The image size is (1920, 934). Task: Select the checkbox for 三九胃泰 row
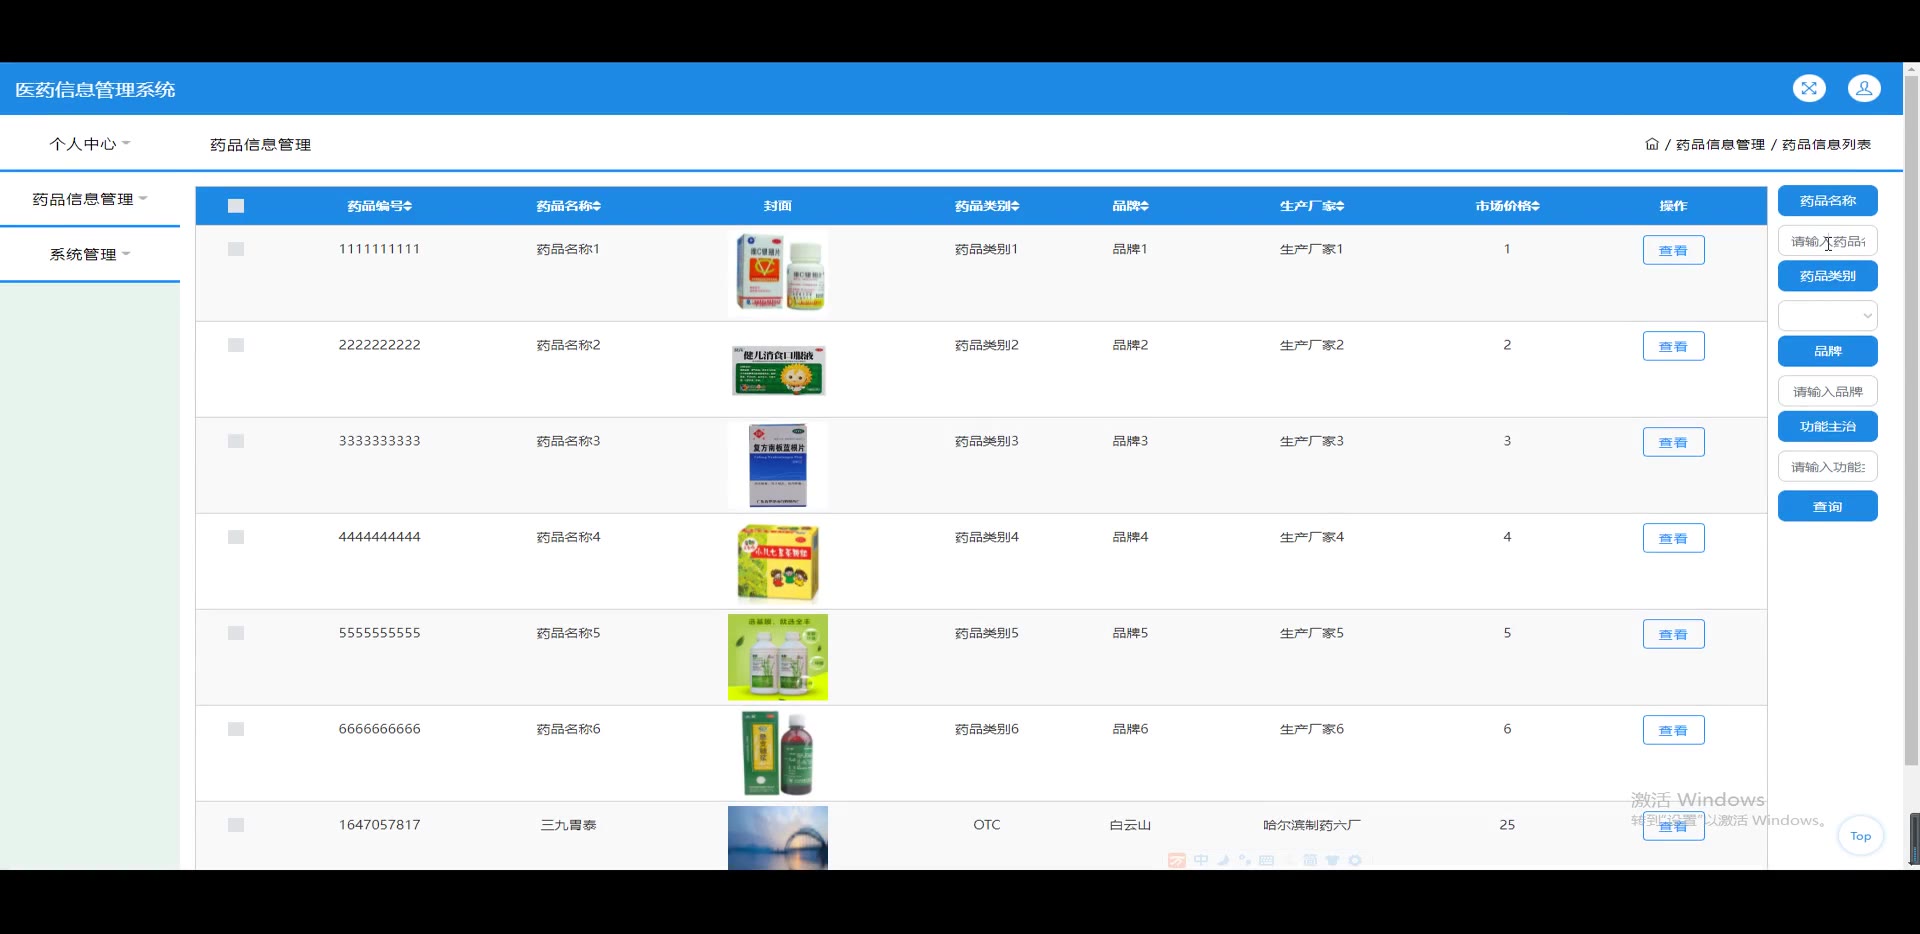[x=236, y=825]
